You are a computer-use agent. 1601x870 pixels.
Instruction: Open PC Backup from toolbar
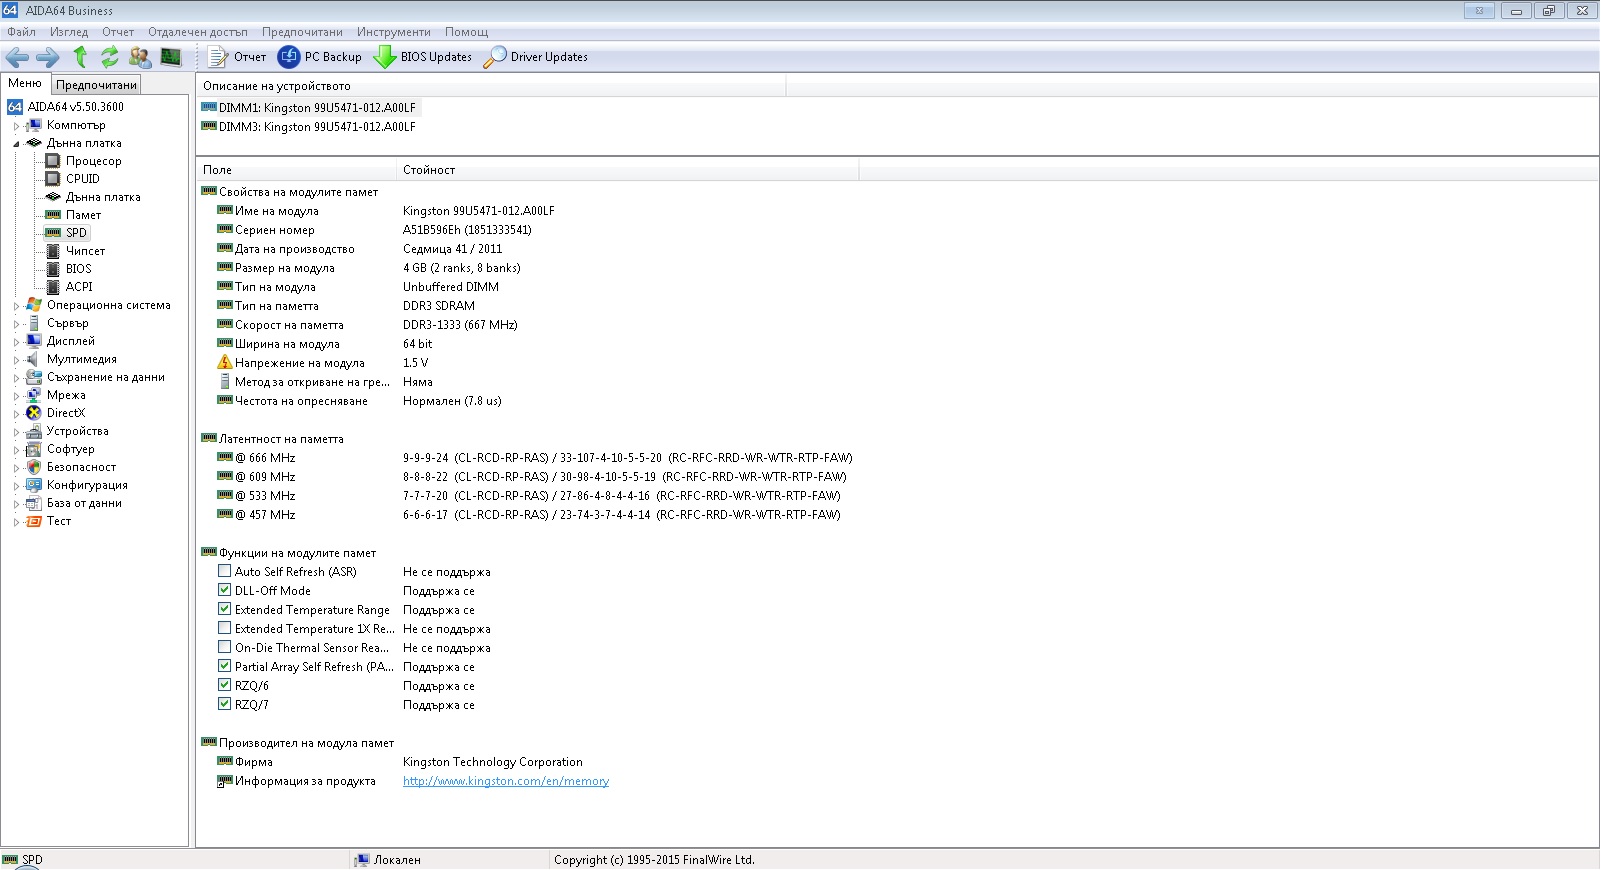click(x=320, y=57)
